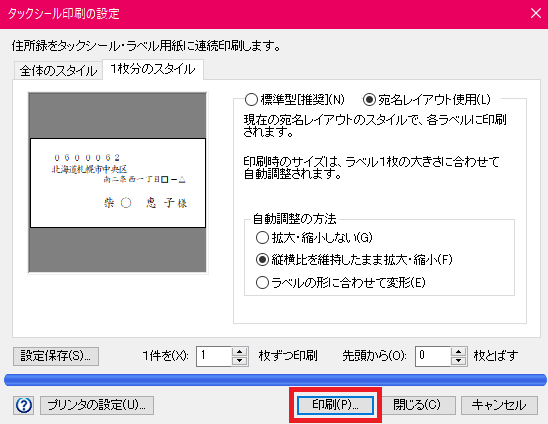The width and height of the screenshot is (548, 424).
Task: Focus the 1件を copies input field
Action: click(x=214, y=357)
